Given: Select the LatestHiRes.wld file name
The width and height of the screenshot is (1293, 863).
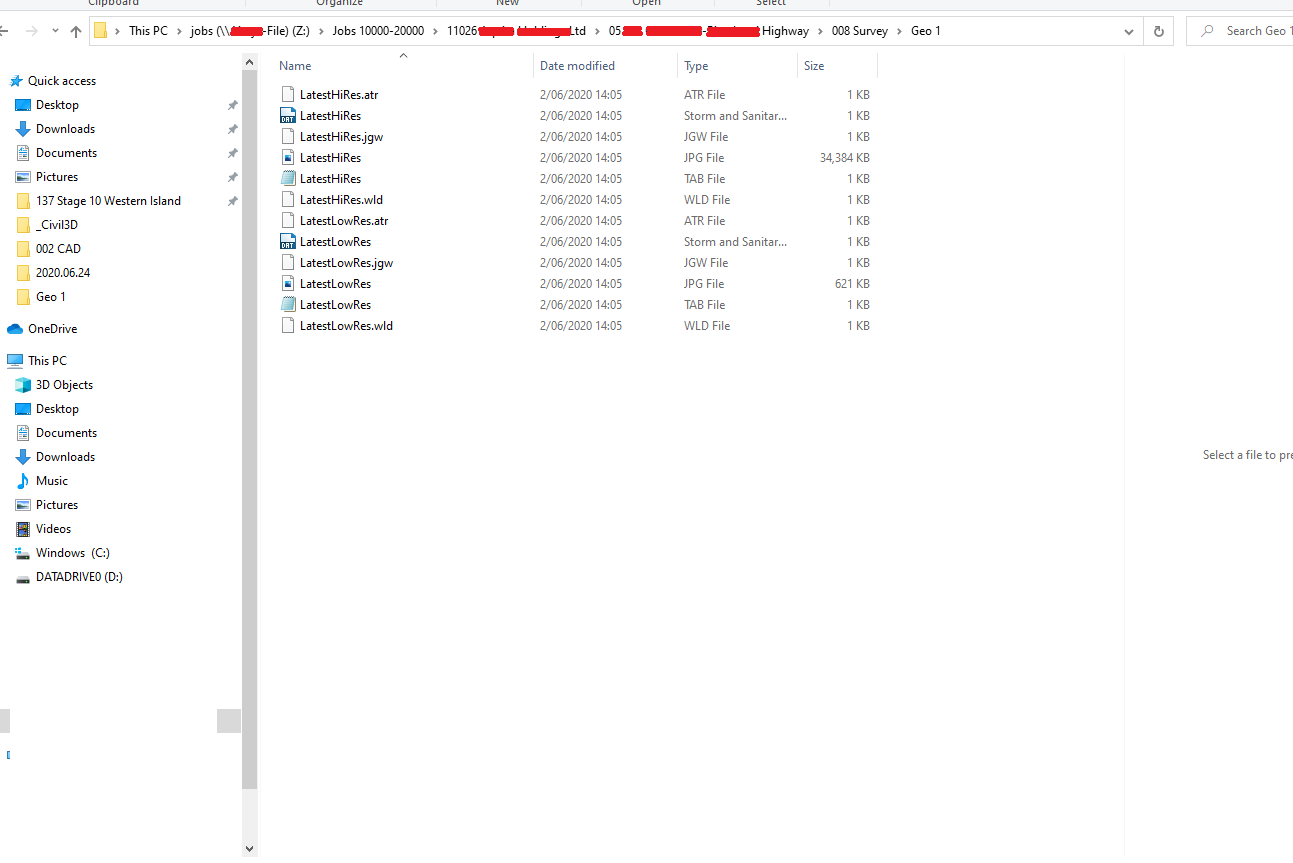Looking at the screenshot, I should point(341,200).
